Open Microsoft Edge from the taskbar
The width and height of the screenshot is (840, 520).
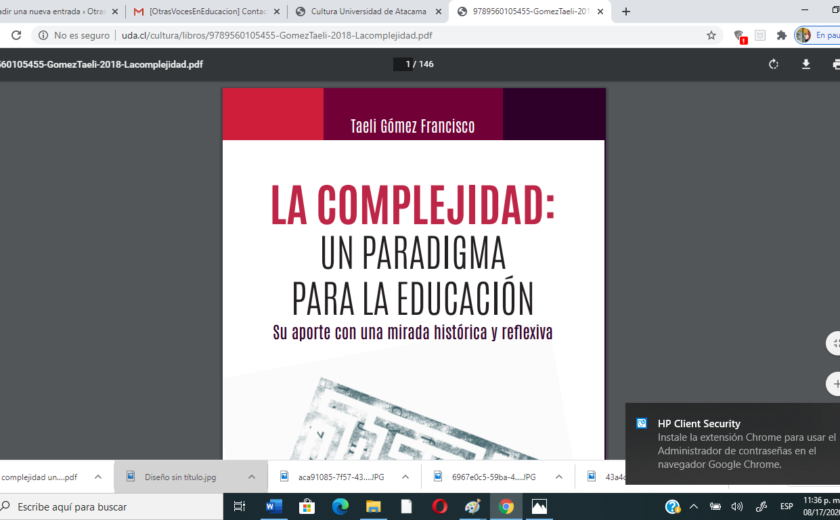click(339, 506)
